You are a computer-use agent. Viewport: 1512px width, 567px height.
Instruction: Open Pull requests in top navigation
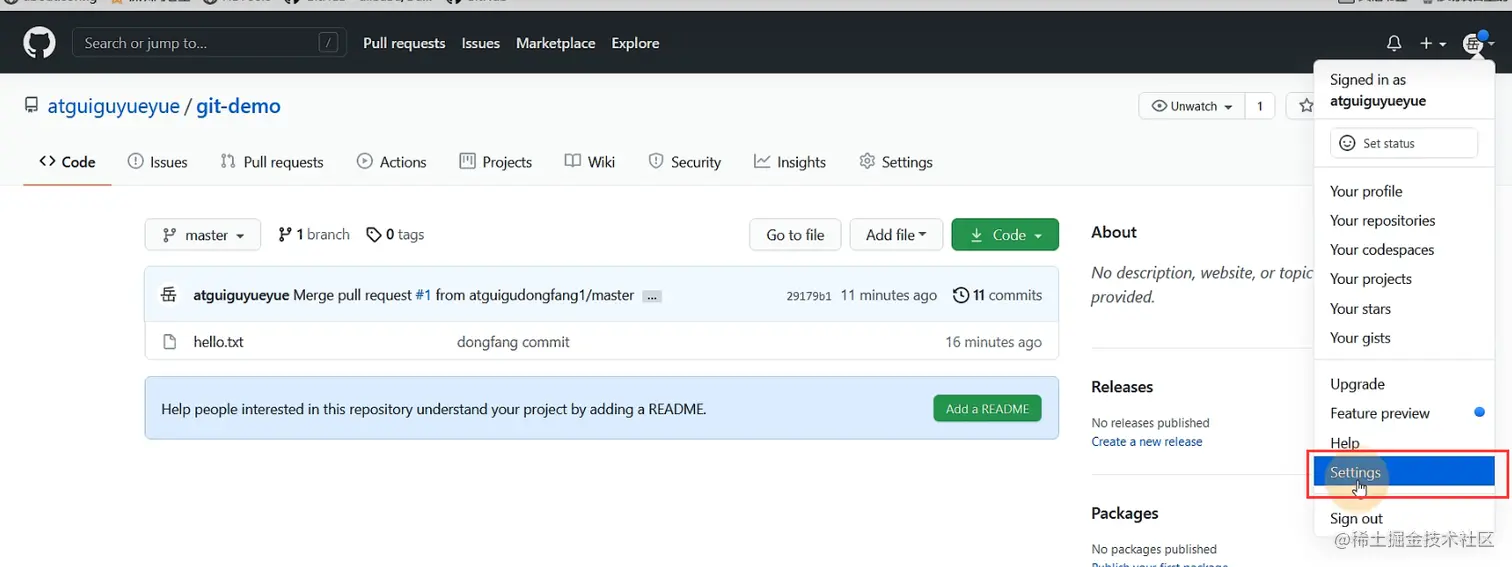pos(404,43)
